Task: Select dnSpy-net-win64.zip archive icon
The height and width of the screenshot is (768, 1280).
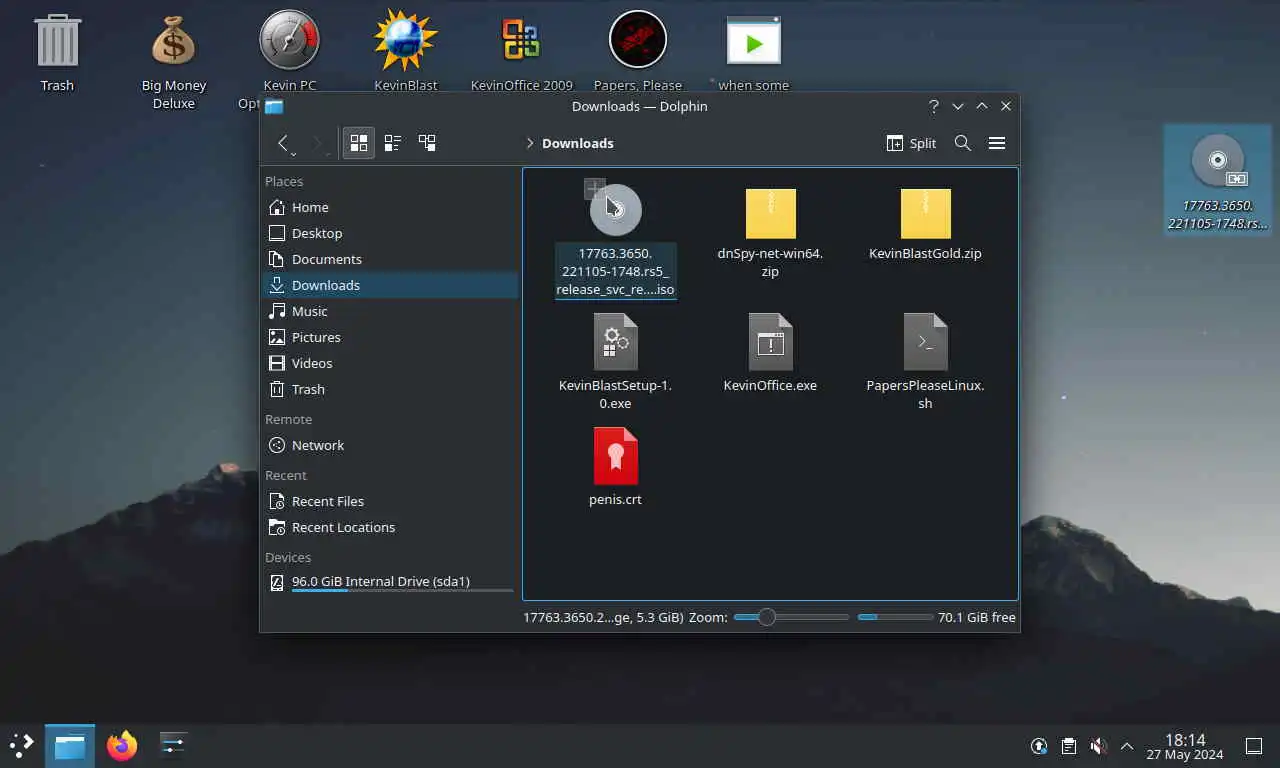Action: pos(770,213)
